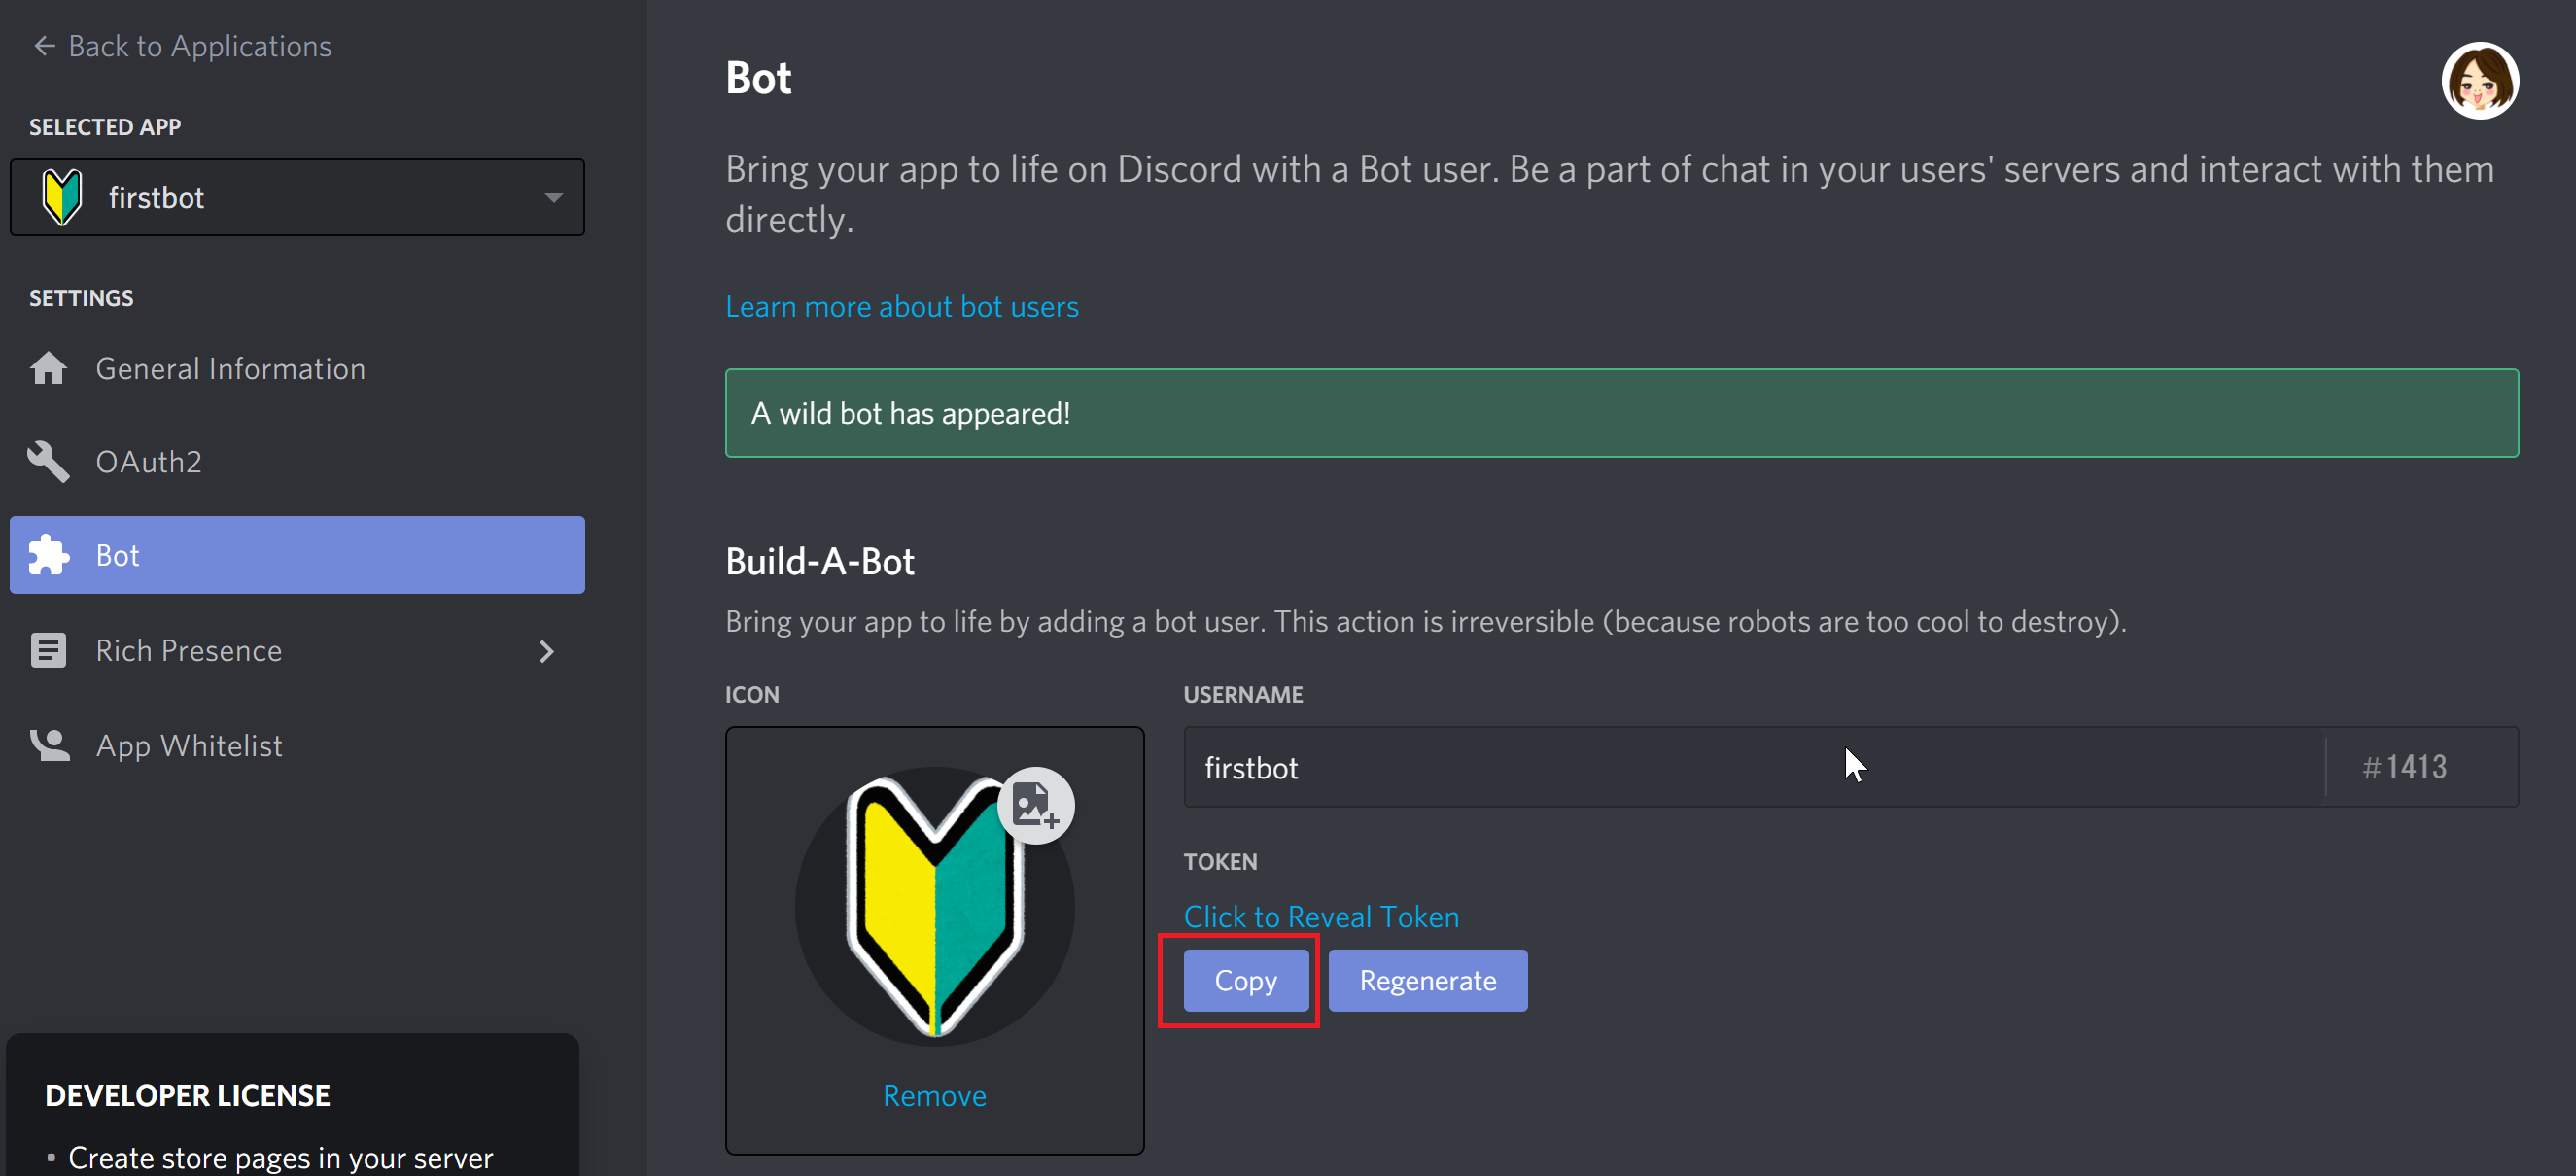Screen dimensions: 2576x1176
Task: Click the back arrow to Applications
Action: point(44,46)
